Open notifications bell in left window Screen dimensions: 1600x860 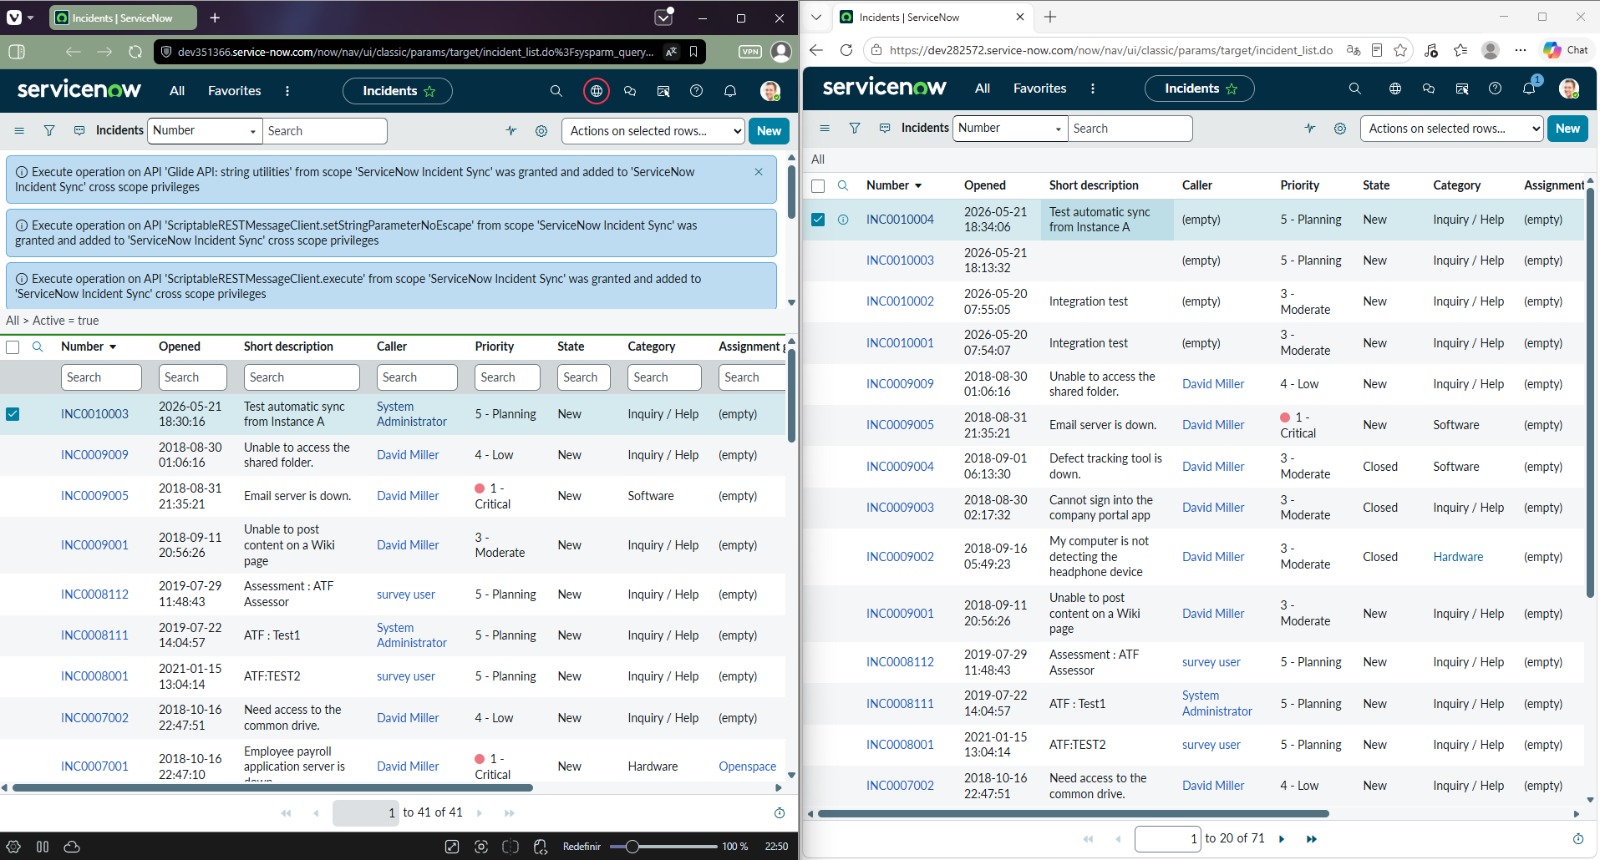730,91
